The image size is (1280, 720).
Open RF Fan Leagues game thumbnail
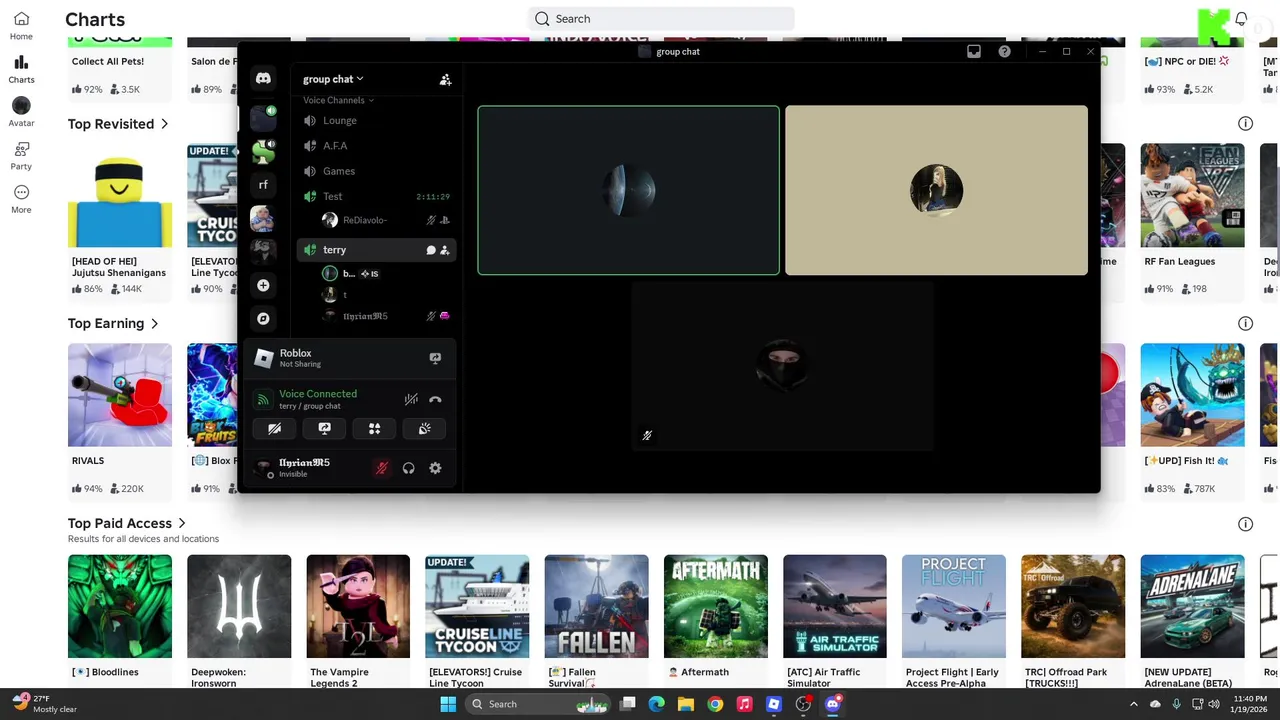(1193, 195)
